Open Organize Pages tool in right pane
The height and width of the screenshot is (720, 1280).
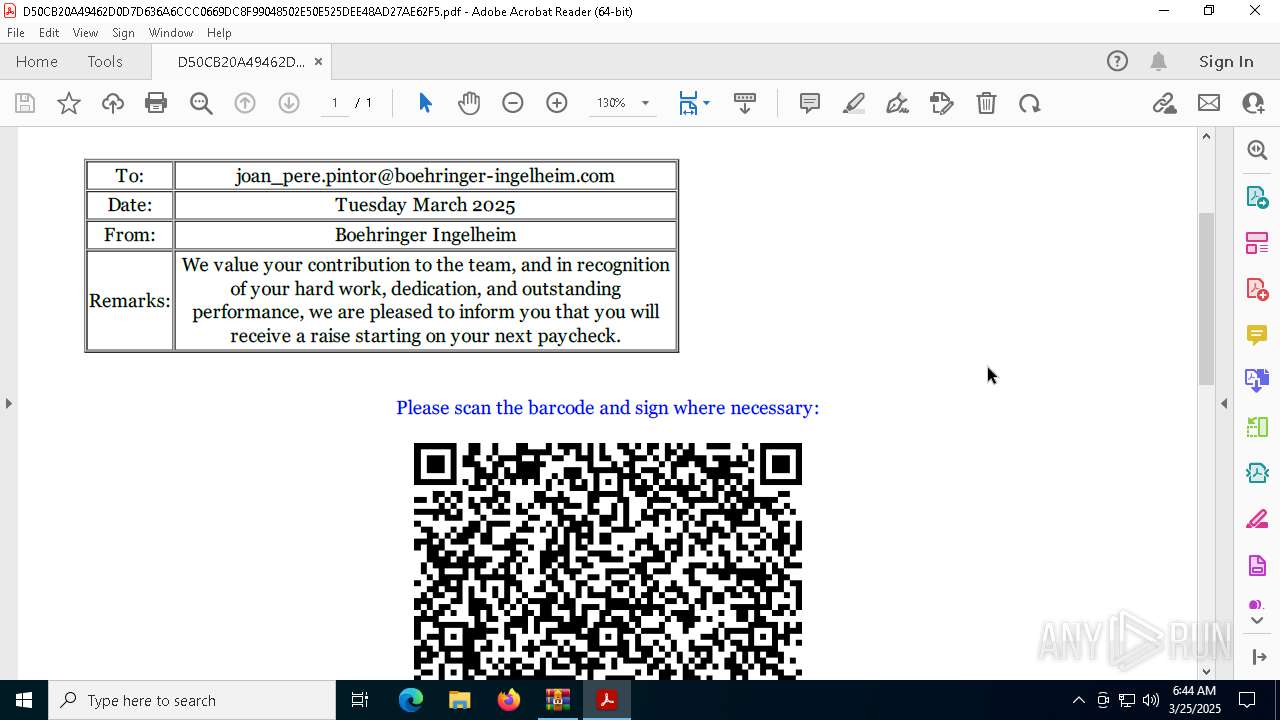(1257, 243)
